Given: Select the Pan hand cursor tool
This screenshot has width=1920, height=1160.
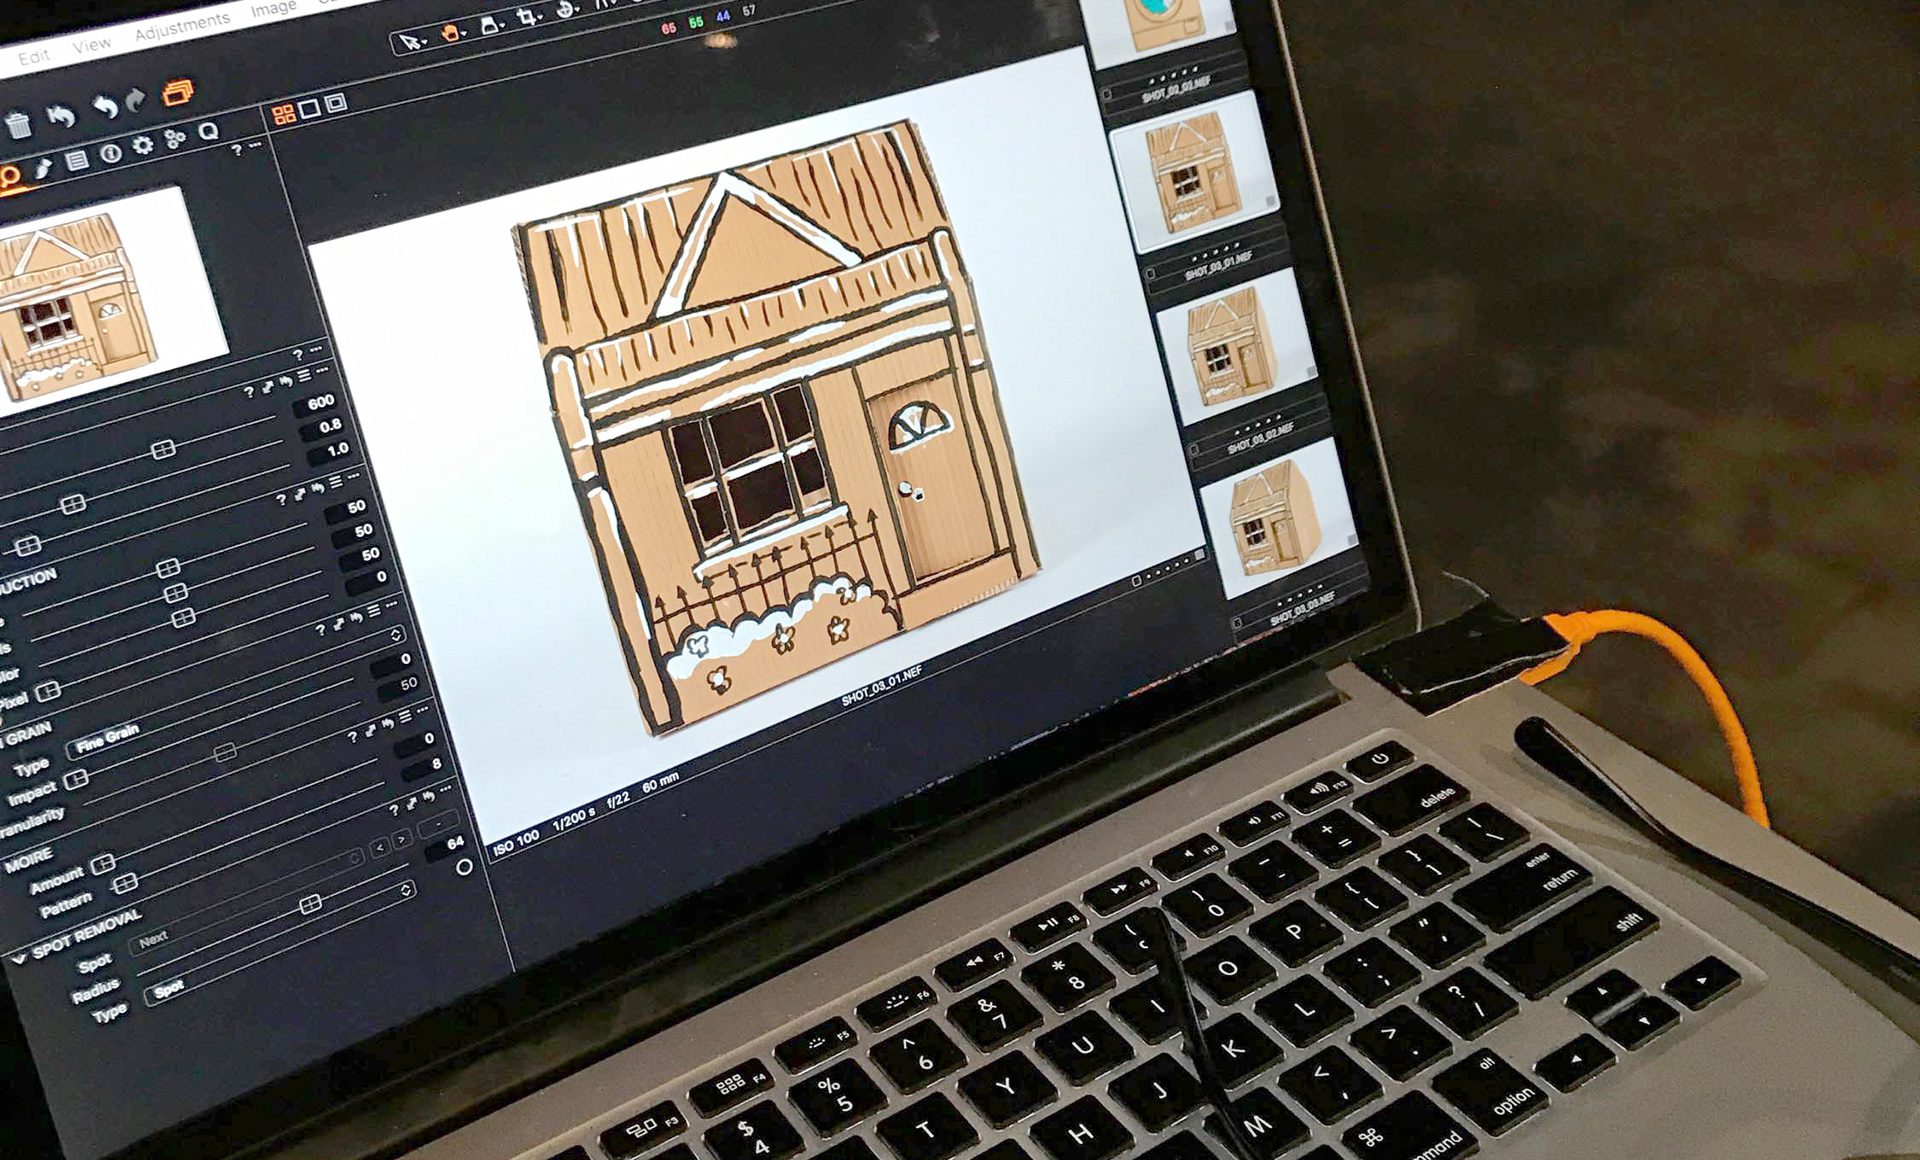Looking at the screenshot, I should [x=451, y=33].
